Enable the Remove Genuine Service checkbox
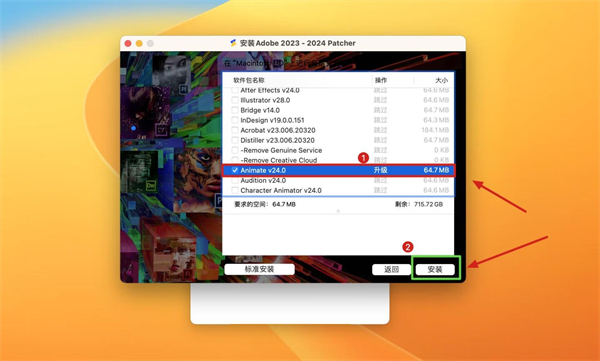 click(235, 150)
